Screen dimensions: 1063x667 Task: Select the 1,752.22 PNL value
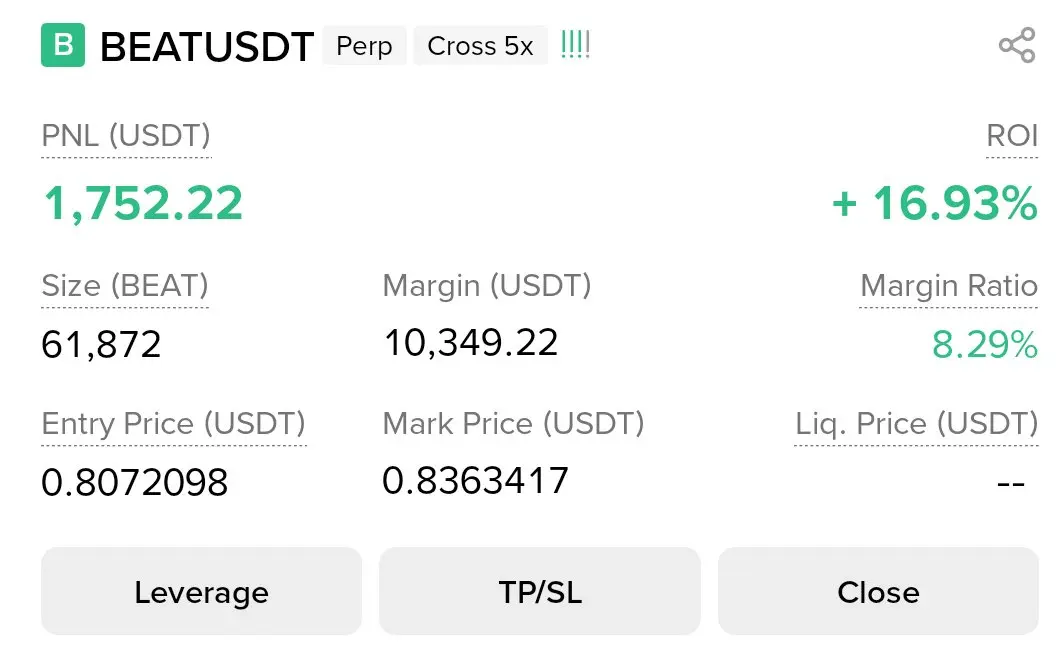pos(142,203)
